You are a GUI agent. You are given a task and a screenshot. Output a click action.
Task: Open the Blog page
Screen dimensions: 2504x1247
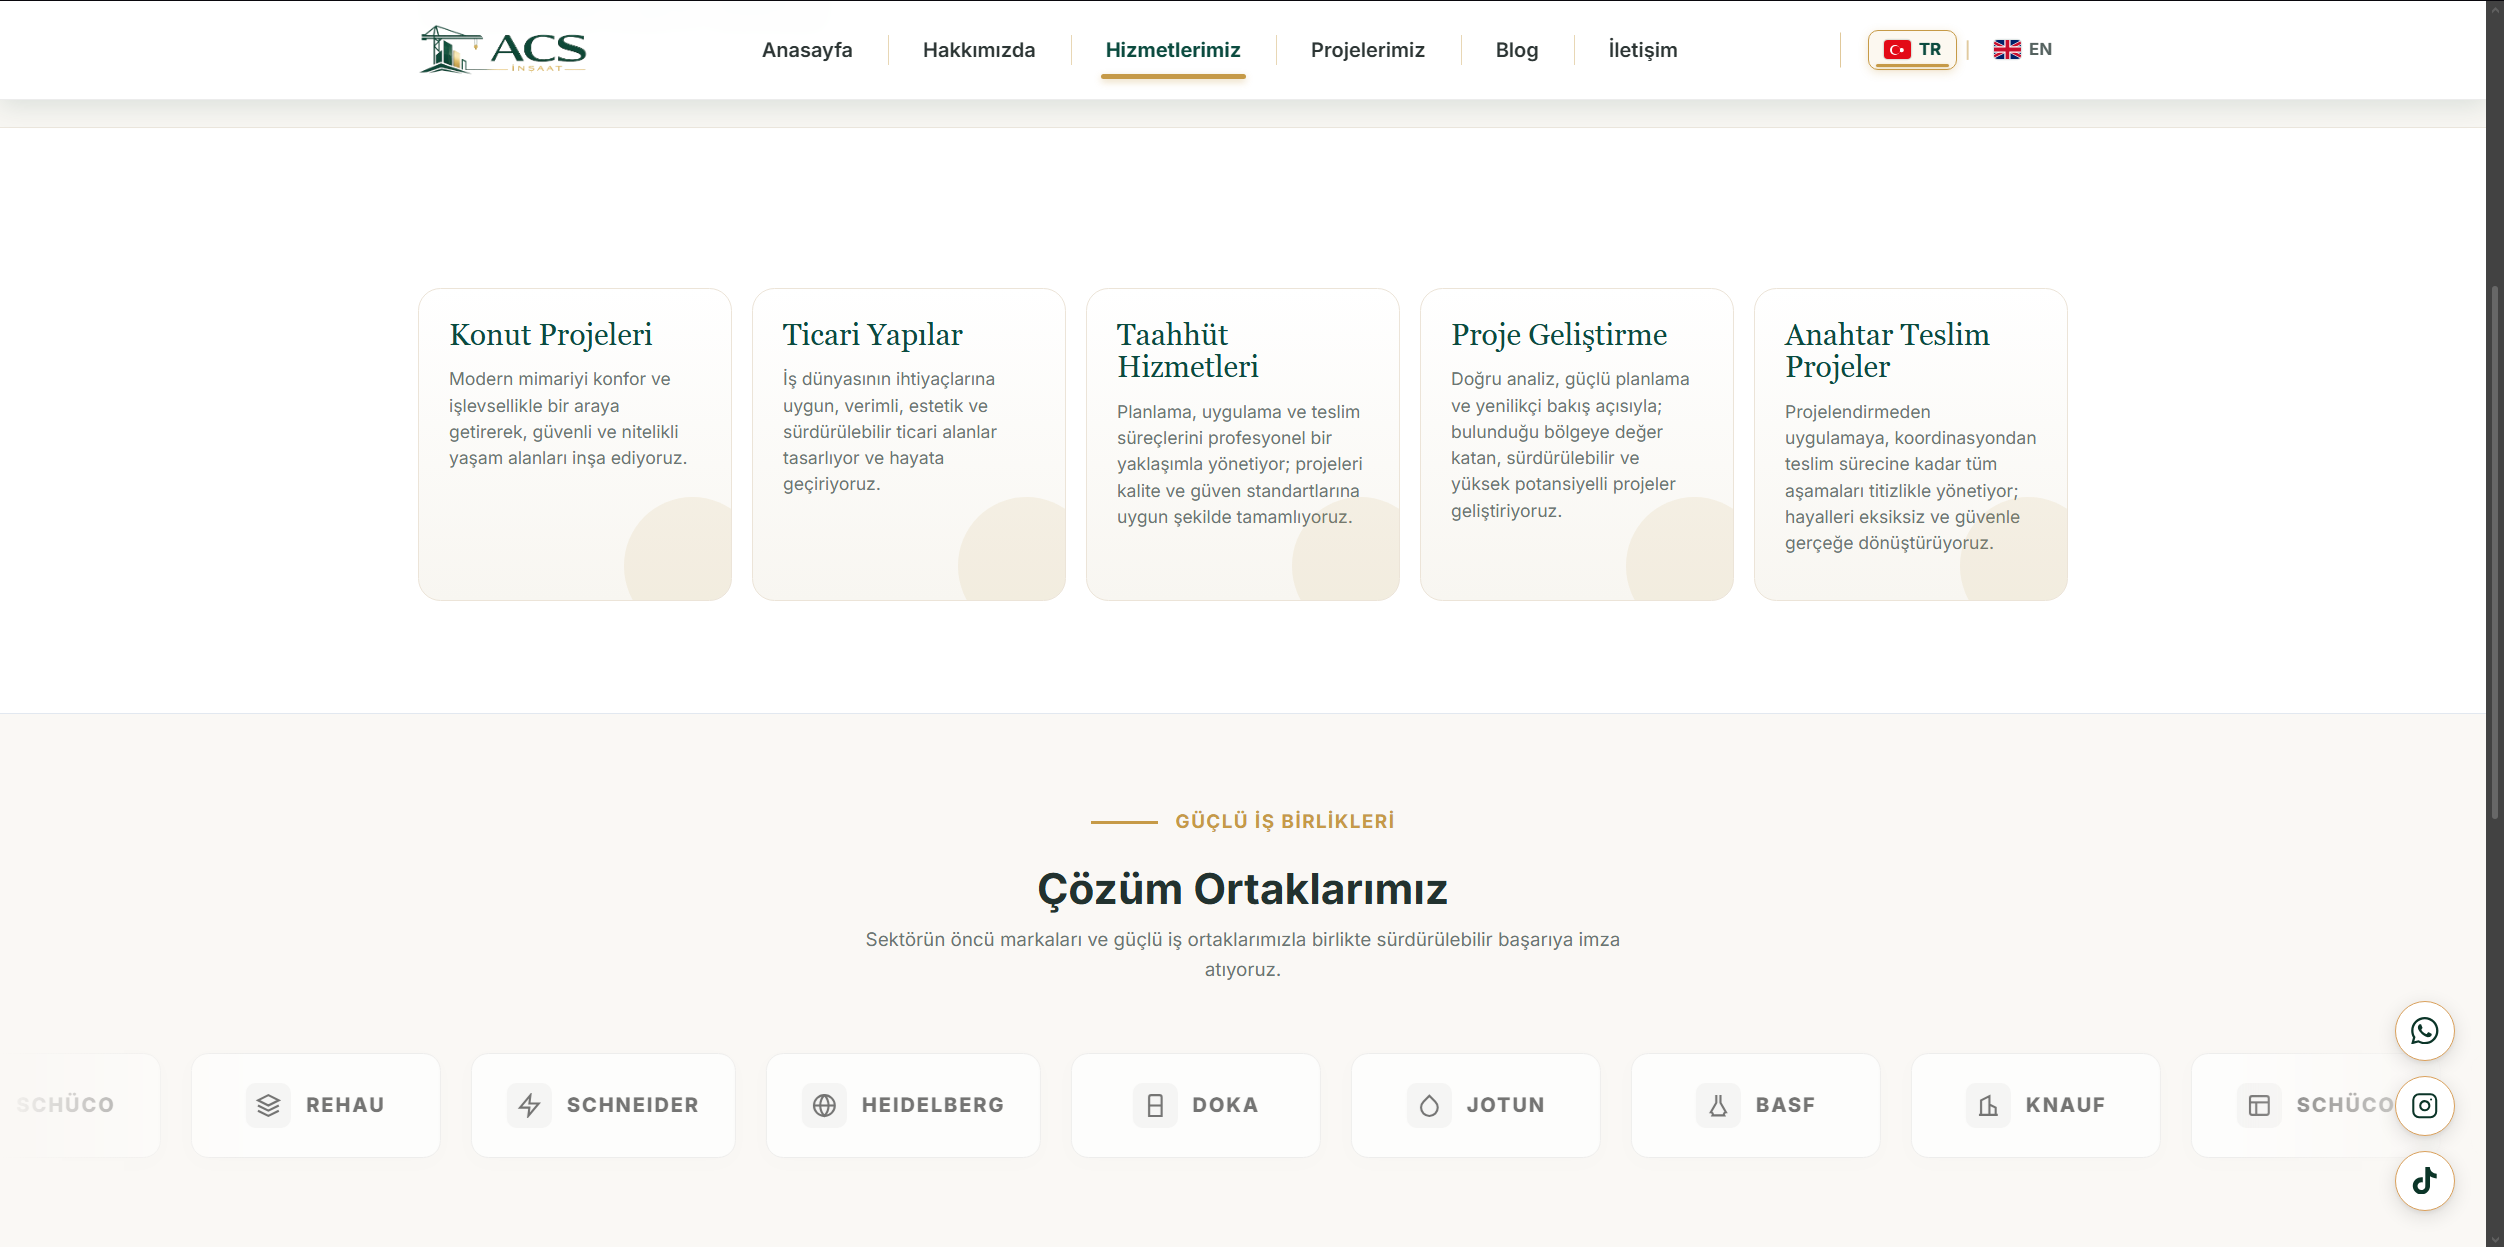tap(1517, 50)
